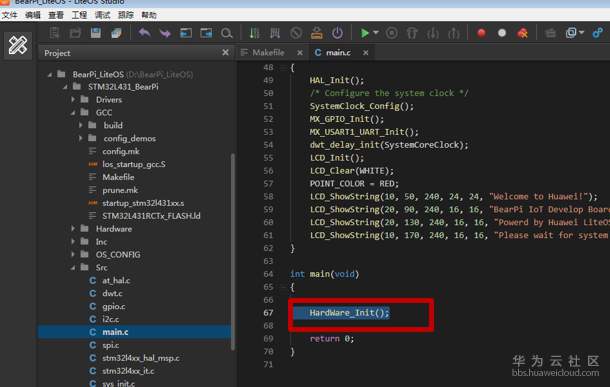Click the grey step-out debug icon

point(454,33)
